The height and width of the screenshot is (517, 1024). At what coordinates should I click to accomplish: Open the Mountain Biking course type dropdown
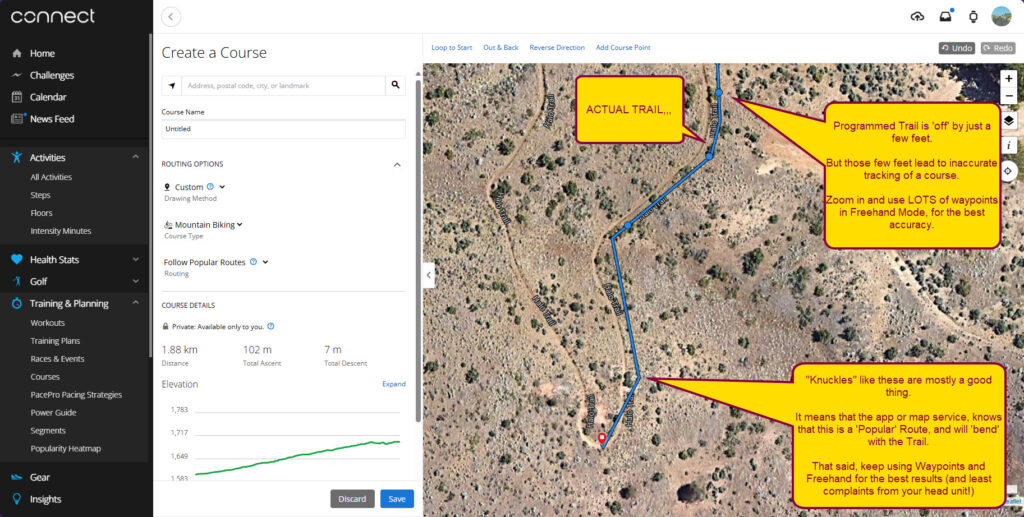coord(240,225)
